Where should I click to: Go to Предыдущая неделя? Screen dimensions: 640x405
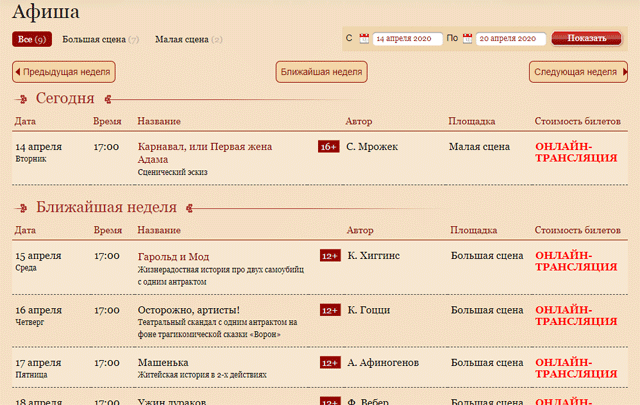[64, 72]
